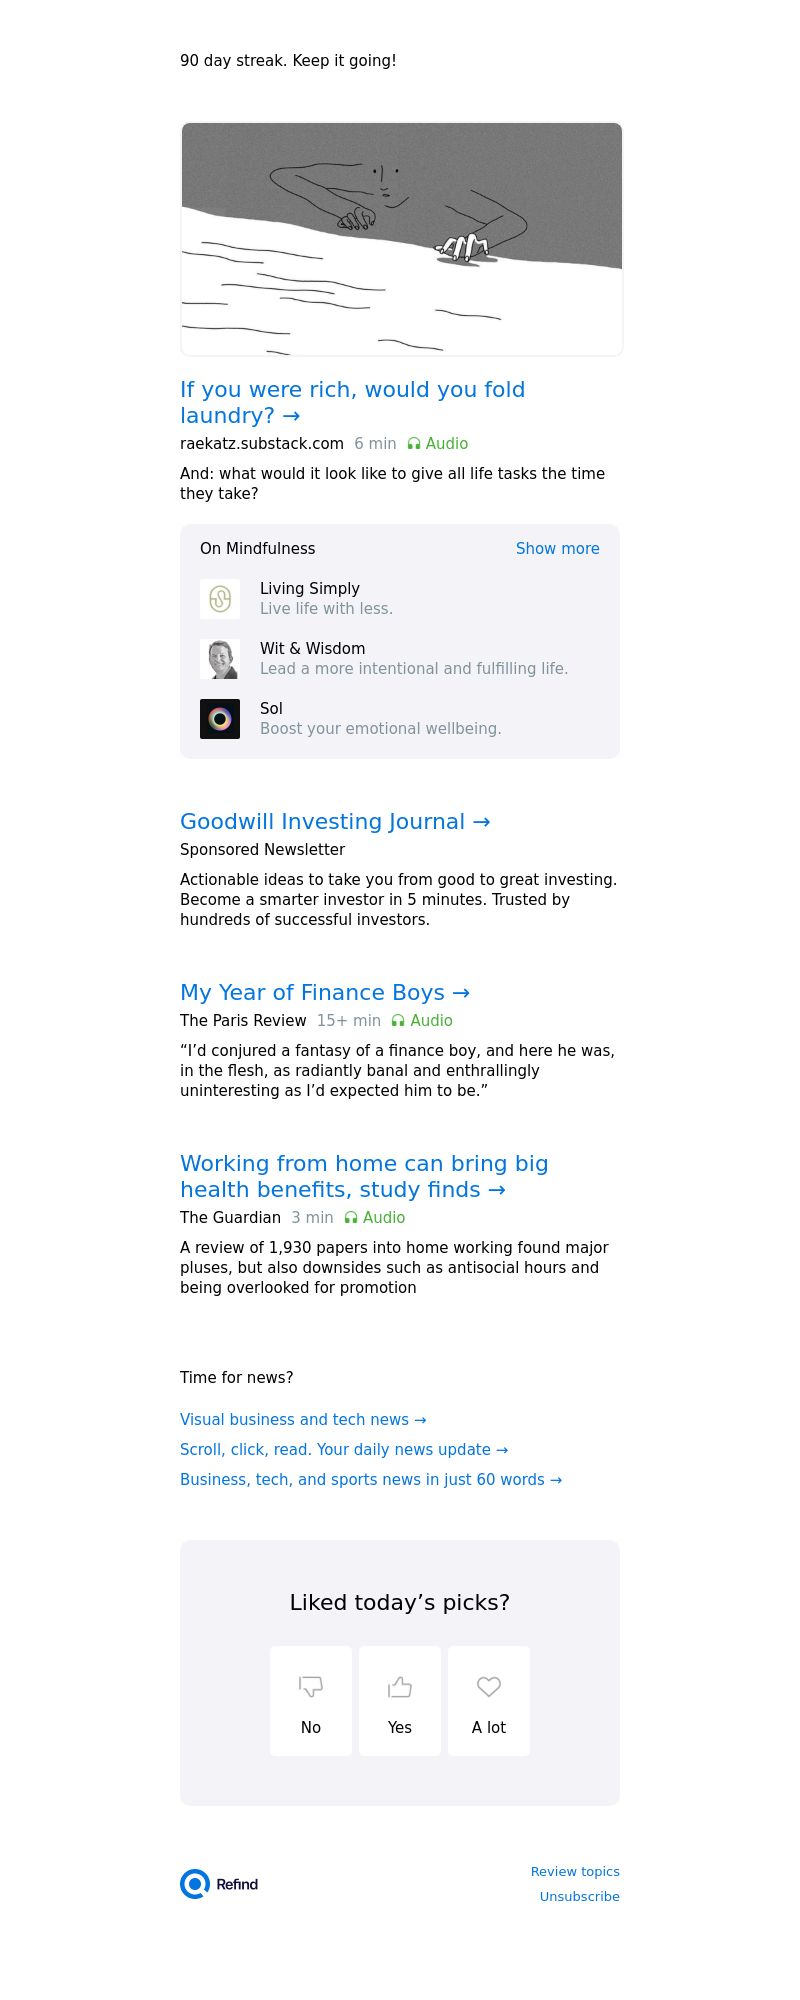Click the Review topics link
Image resolution: width=800 pixels, height=2000 pixels.
coord(575,1872)
